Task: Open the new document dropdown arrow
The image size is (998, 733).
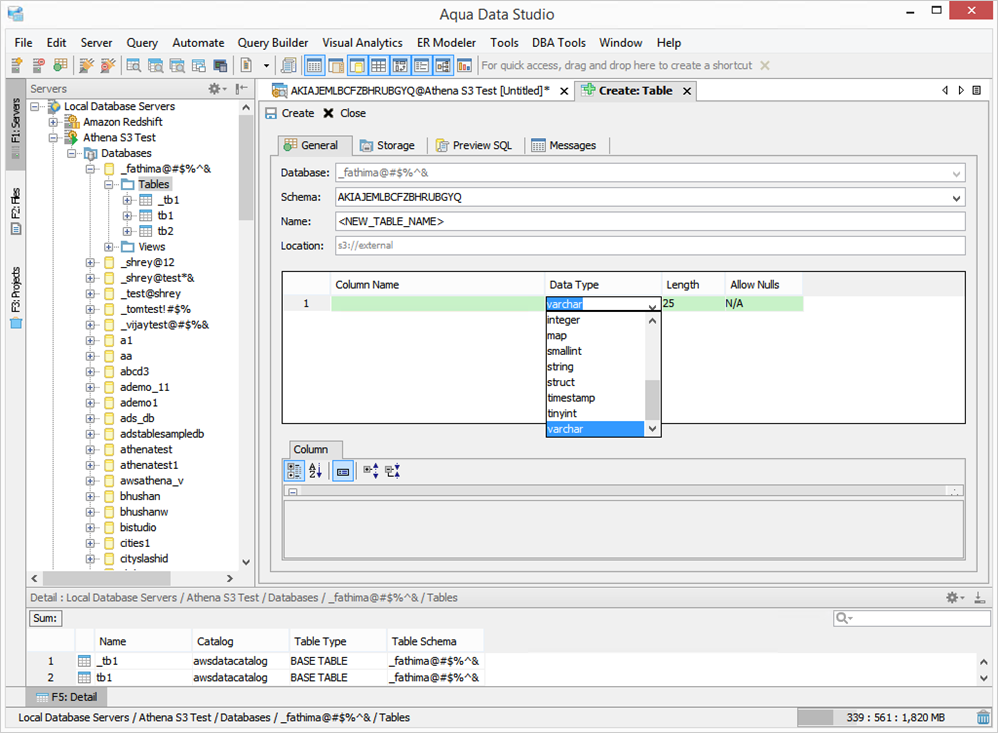Action: tap(266, 66)
